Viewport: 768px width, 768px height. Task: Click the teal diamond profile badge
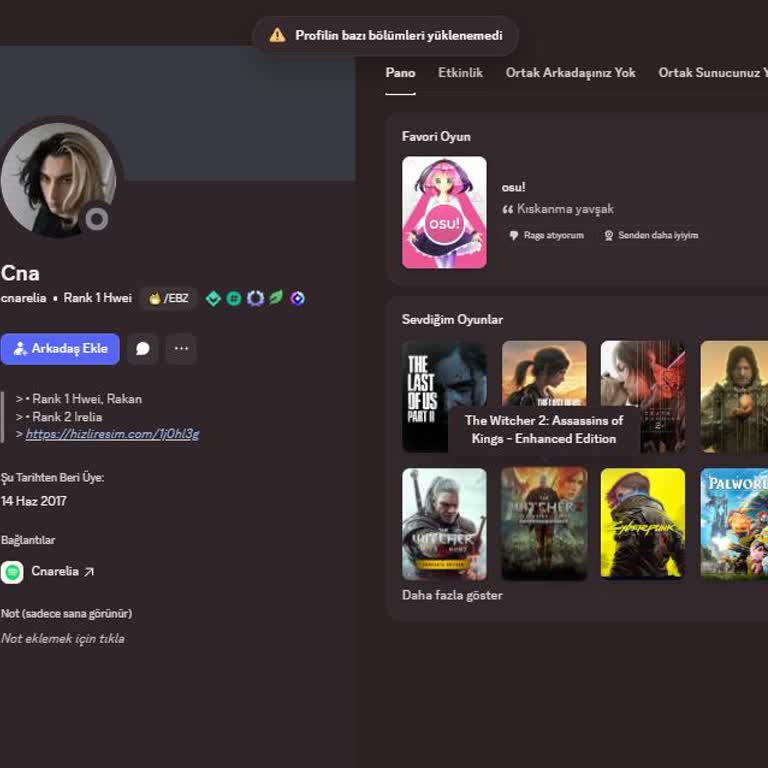tap(213, 298)
